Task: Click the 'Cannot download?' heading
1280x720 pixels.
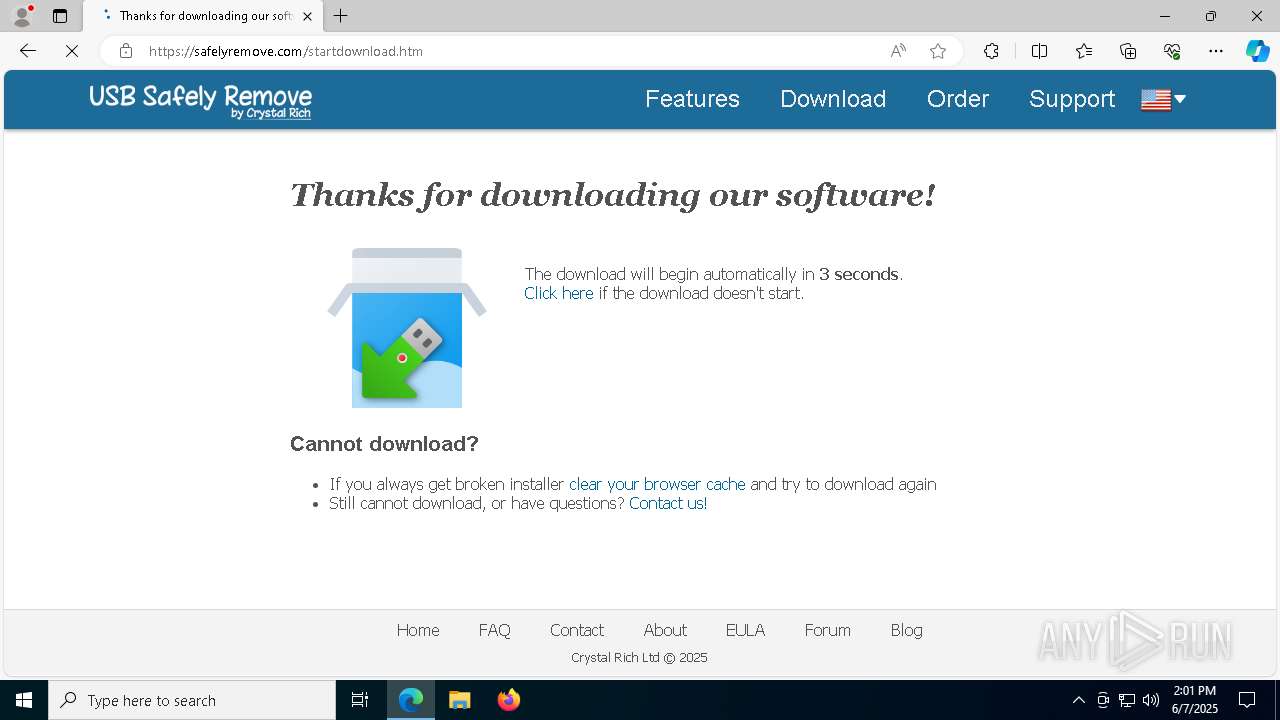Action: [384, 443]
